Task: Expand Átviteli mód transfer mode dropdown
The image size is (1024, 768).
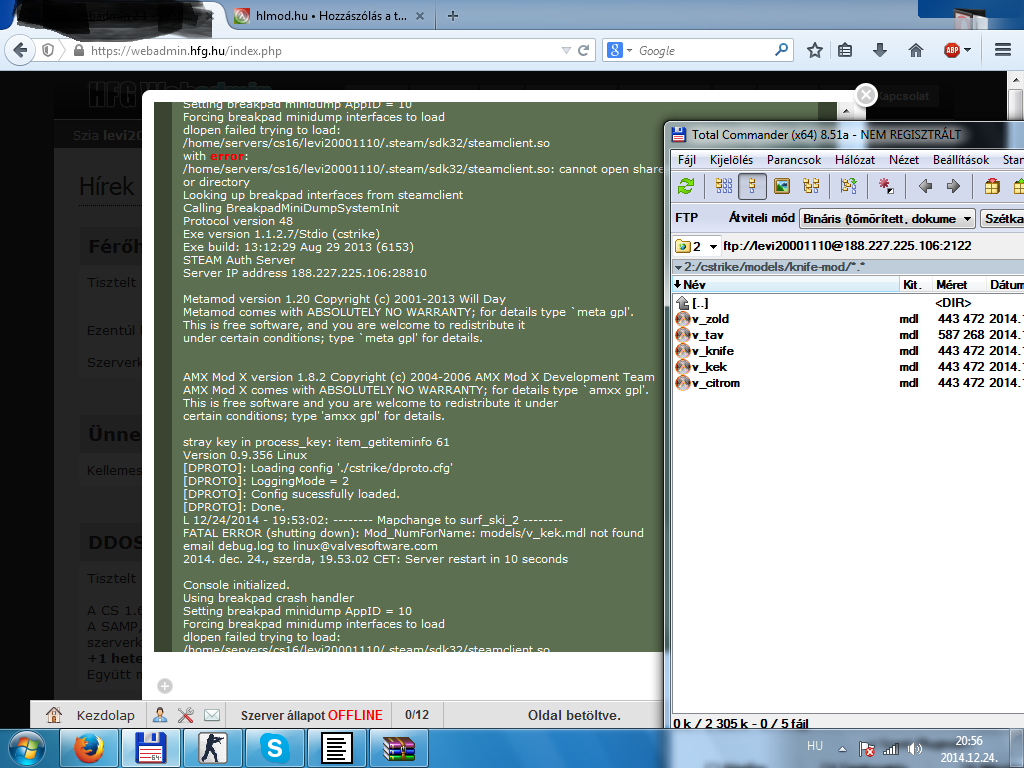Action: [967, 218]
